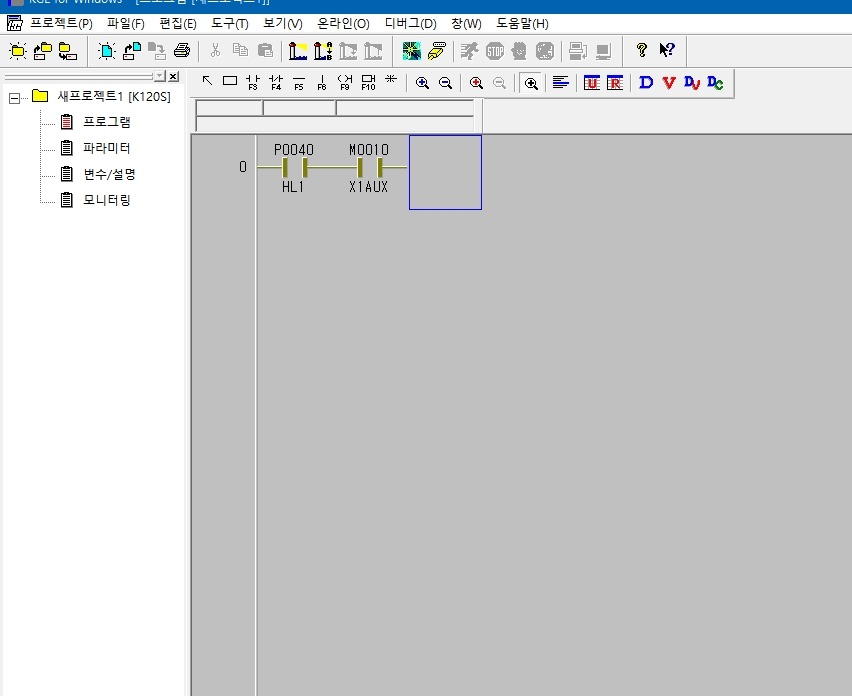This screenshot has width=852, height=696.
Task: Open the 온라인(O) menu
Action: tap(343, 23)
